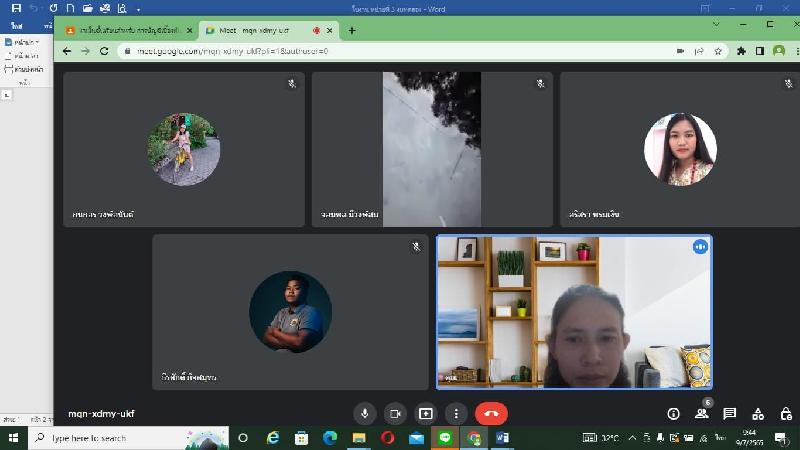Turn off the camera in Meet
The height and width of the screenshot is (450, 800).
(x=395, y=413)
